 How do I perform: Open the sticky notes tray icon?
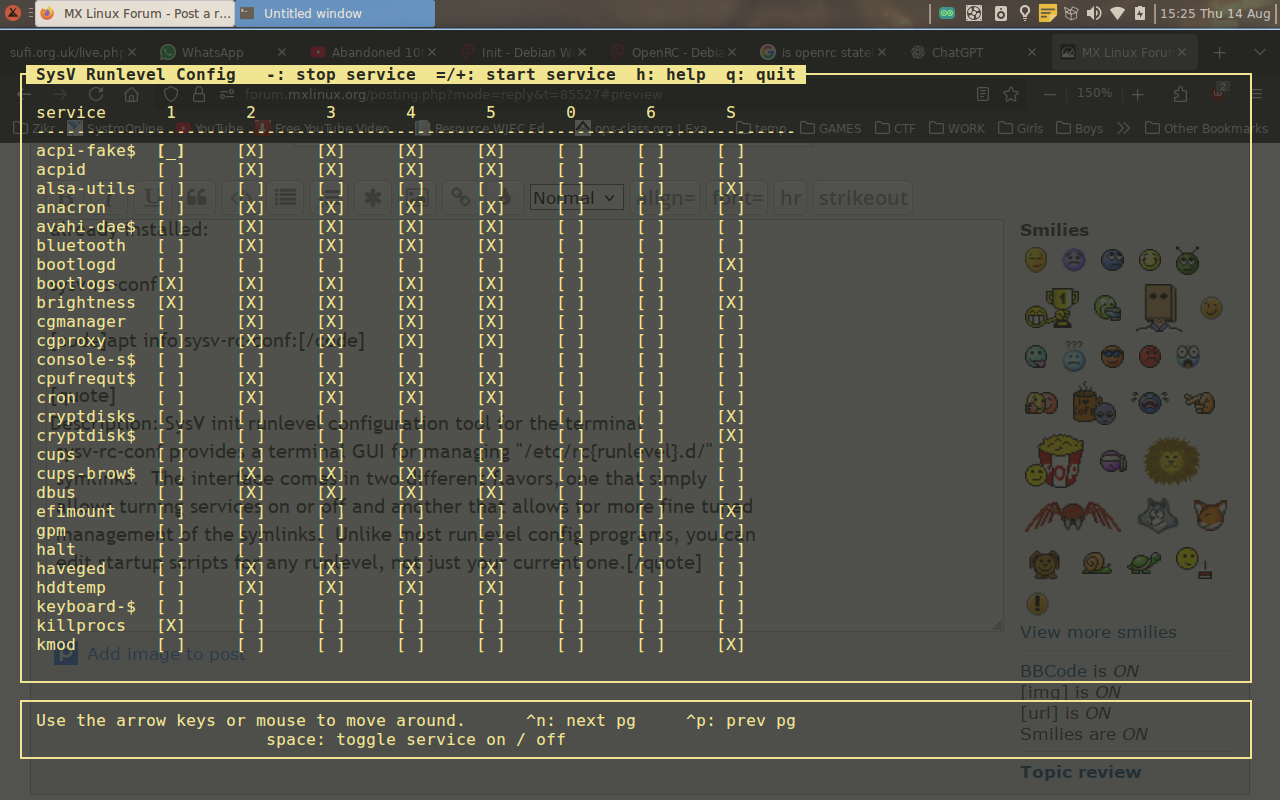point(1047,13)
